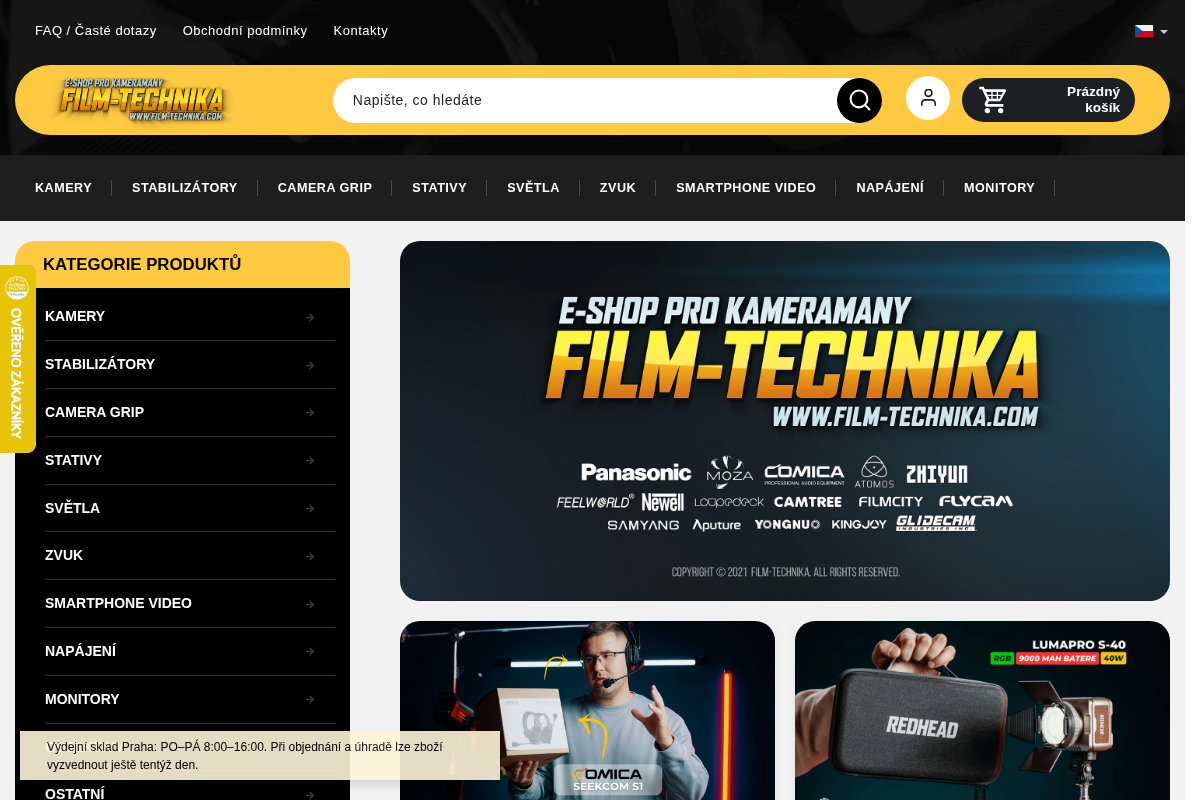Click arrow next to ZVUK category
1200x800 pixels.
[x=310, y=556]
